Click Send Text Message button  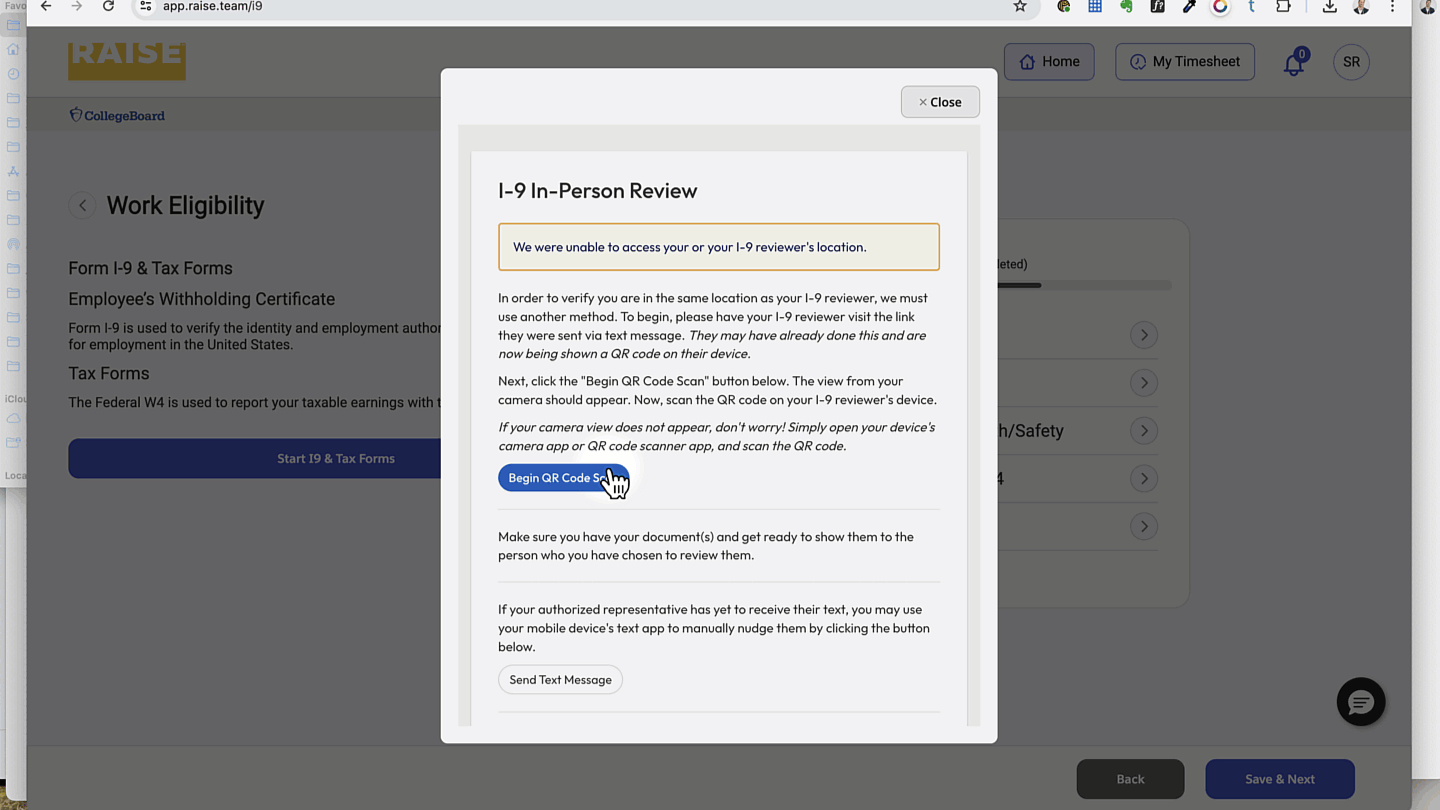[x=560, y=680]
